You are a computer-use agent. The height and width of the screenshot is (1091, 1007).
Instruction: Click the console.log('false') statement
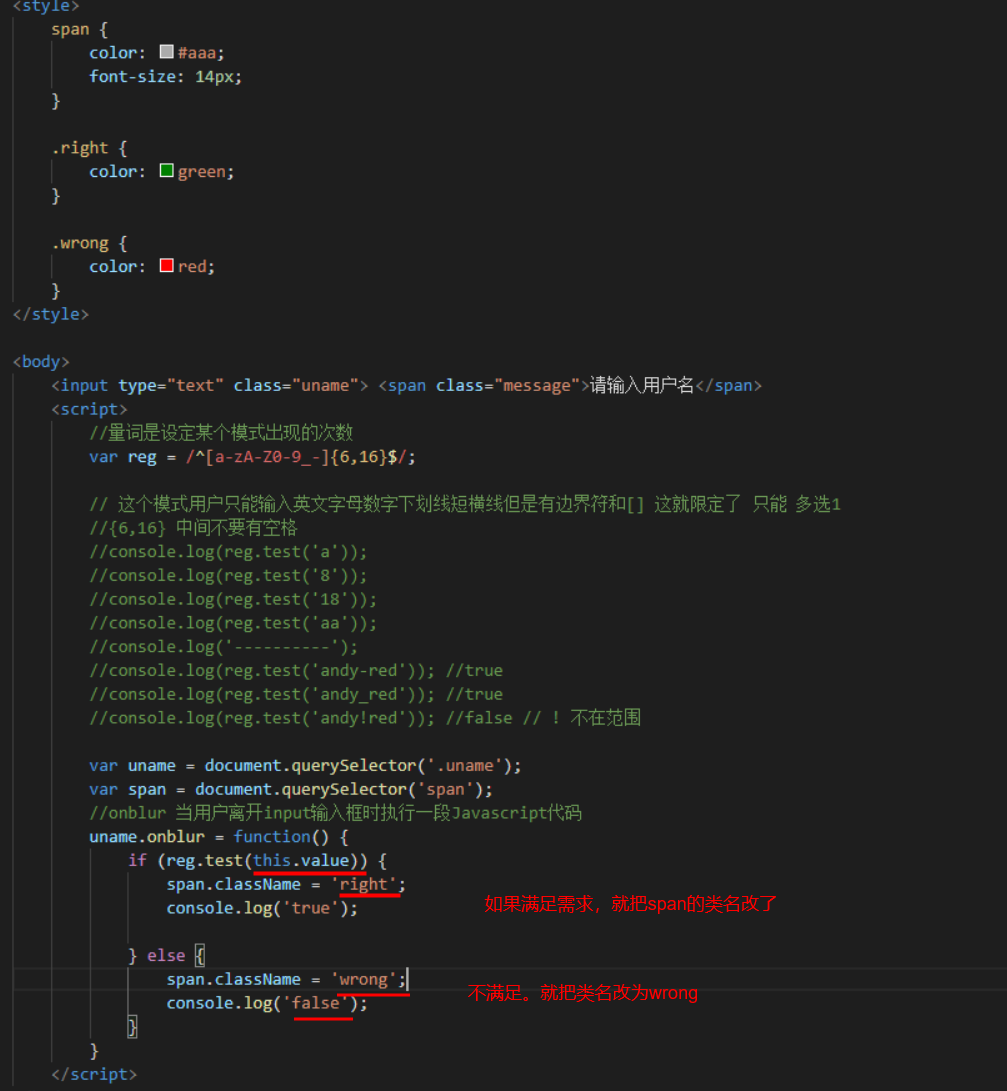[x=267, y=1003]
